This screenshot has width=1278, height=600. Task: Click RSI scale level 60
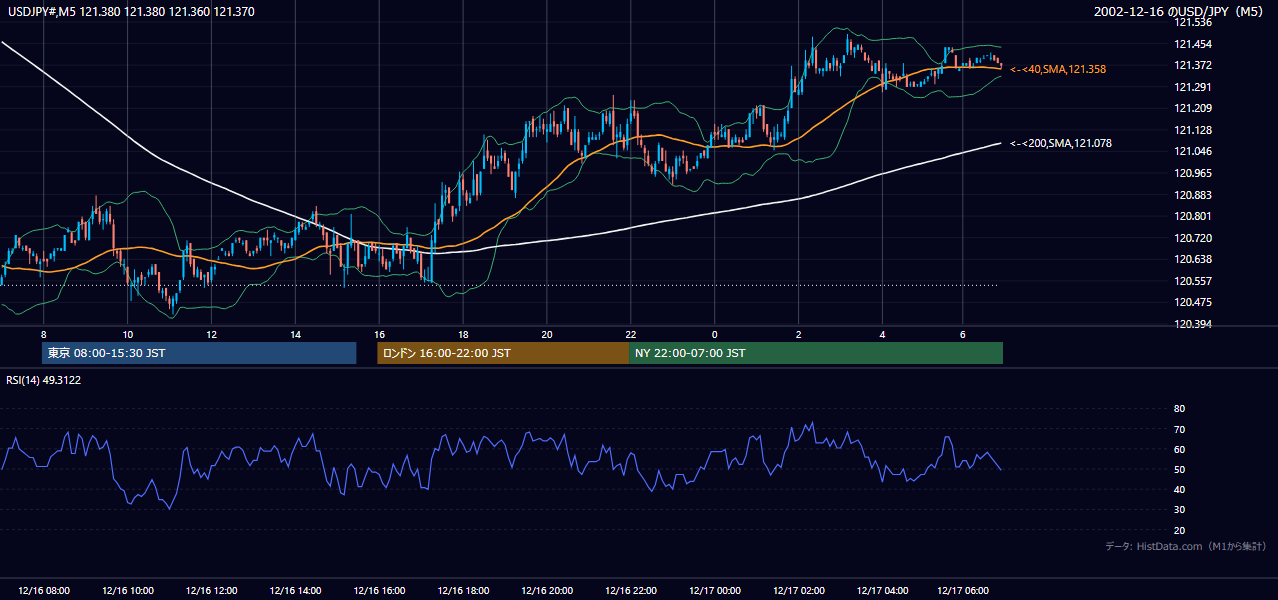pyautogui.click(x=1179, y=449)
